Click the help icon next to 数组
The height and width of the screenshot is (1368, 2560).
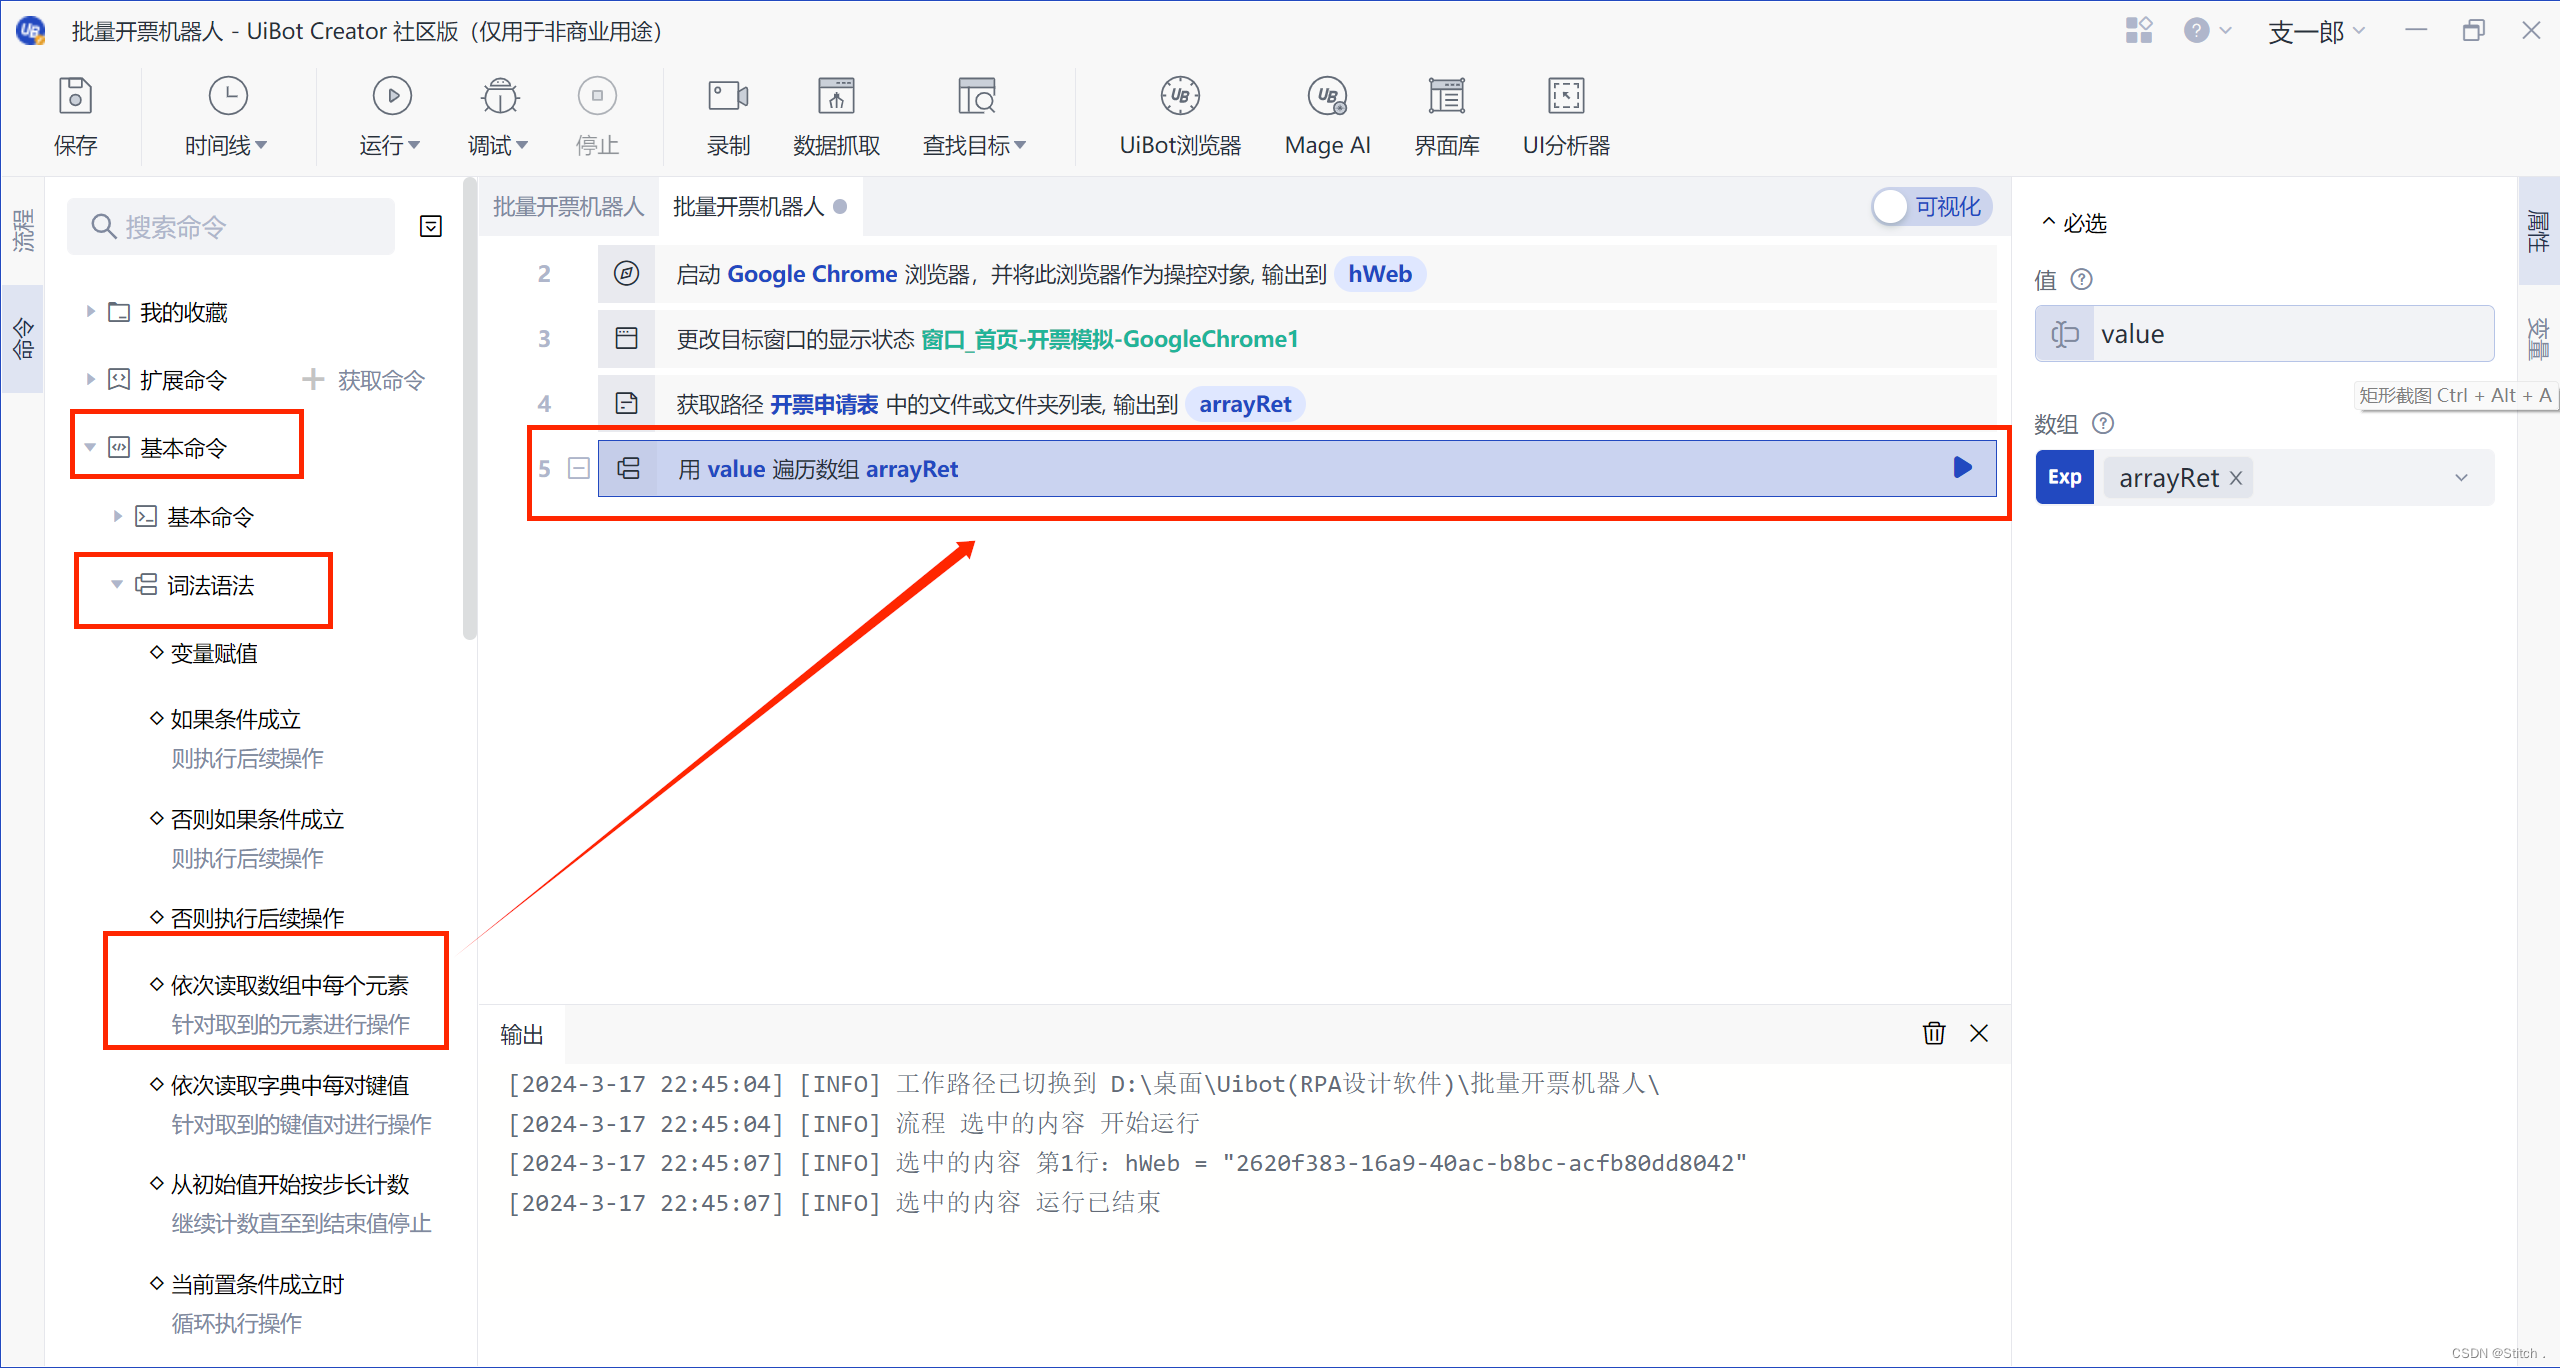[x=2103, y=423]
